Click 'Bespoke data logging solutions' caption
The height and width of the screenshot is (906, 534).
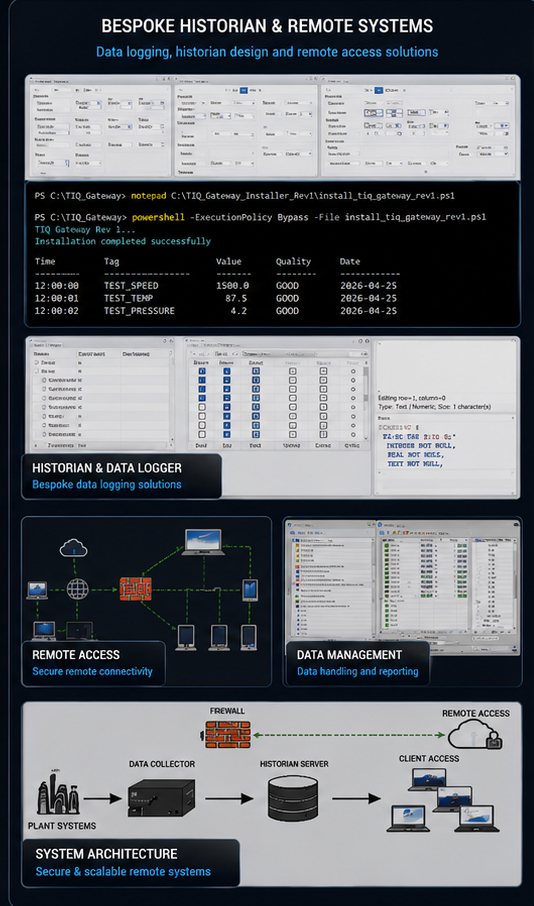pyautogui.click(x=107, y=484)
